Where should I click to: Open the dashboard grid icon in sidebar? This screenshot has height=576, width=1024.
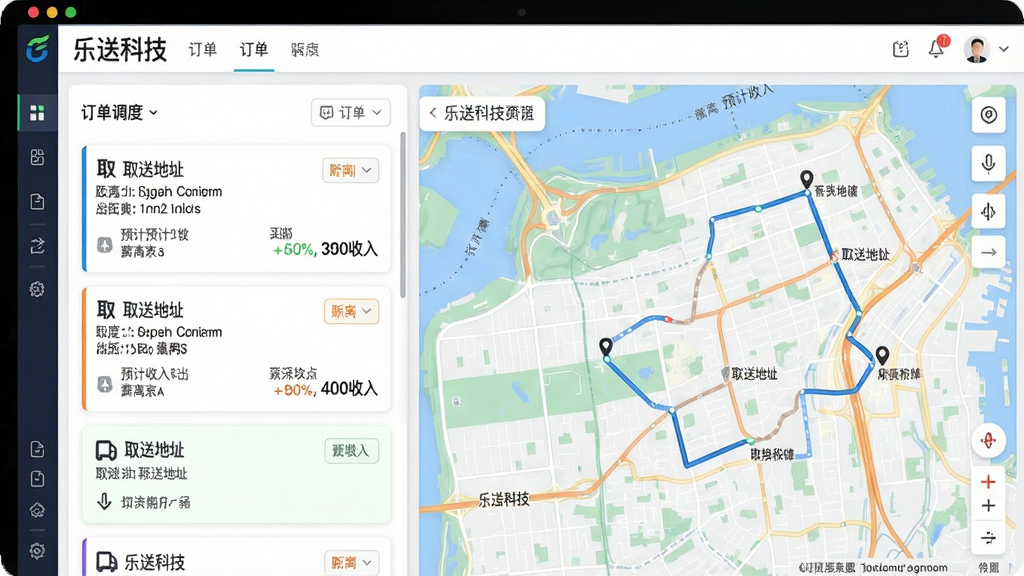pyautogui.click(x=37, y=113)
